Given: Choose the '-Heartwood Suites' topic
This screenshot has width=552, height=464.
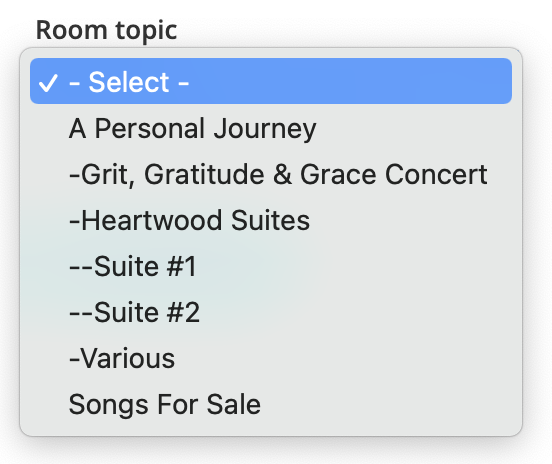Looking at the screenshot, I should pos(271,220).
